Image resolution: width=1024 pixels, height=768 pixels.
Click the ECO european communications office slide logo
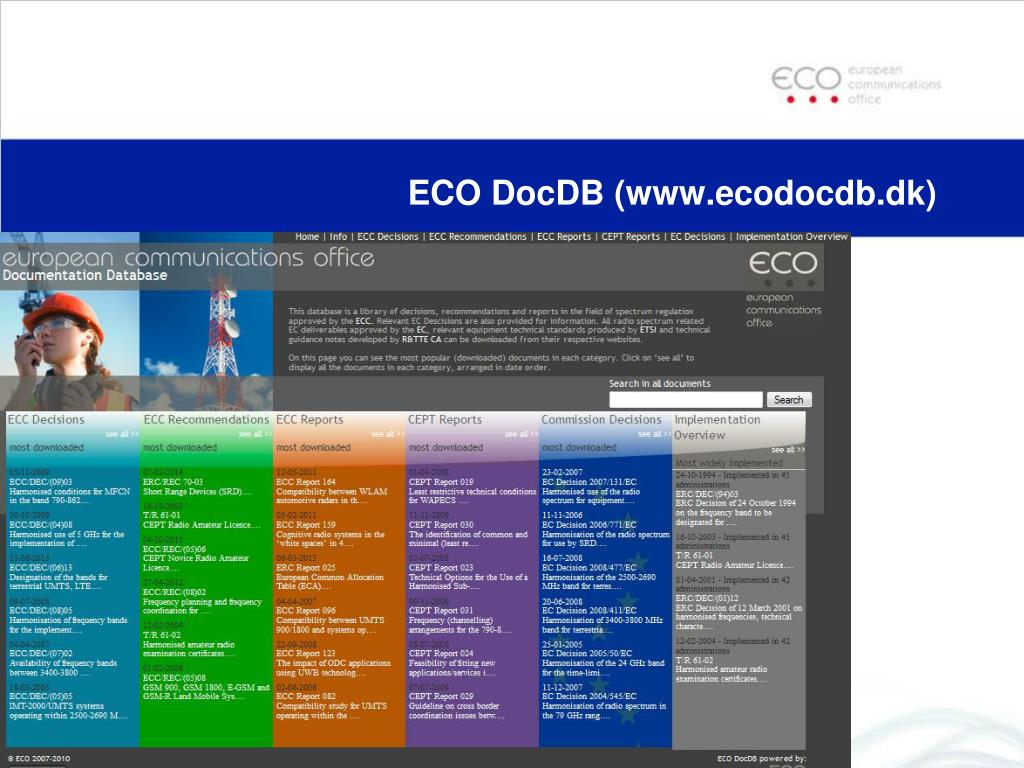coord(856,85)
